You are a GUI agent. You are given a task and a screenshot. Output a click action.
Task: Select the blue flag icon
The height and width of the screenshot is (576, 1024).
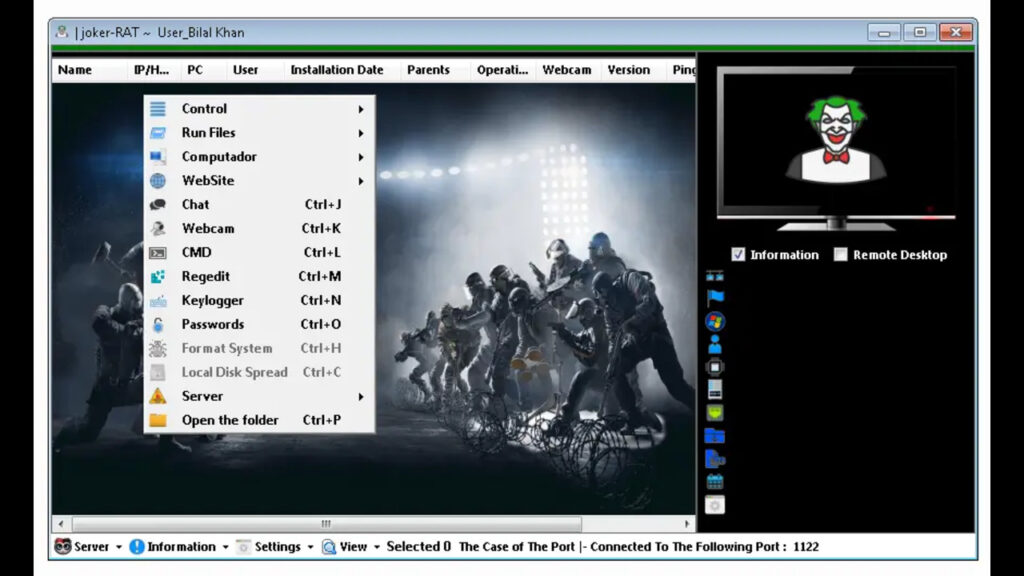click(x=715, y=298)
